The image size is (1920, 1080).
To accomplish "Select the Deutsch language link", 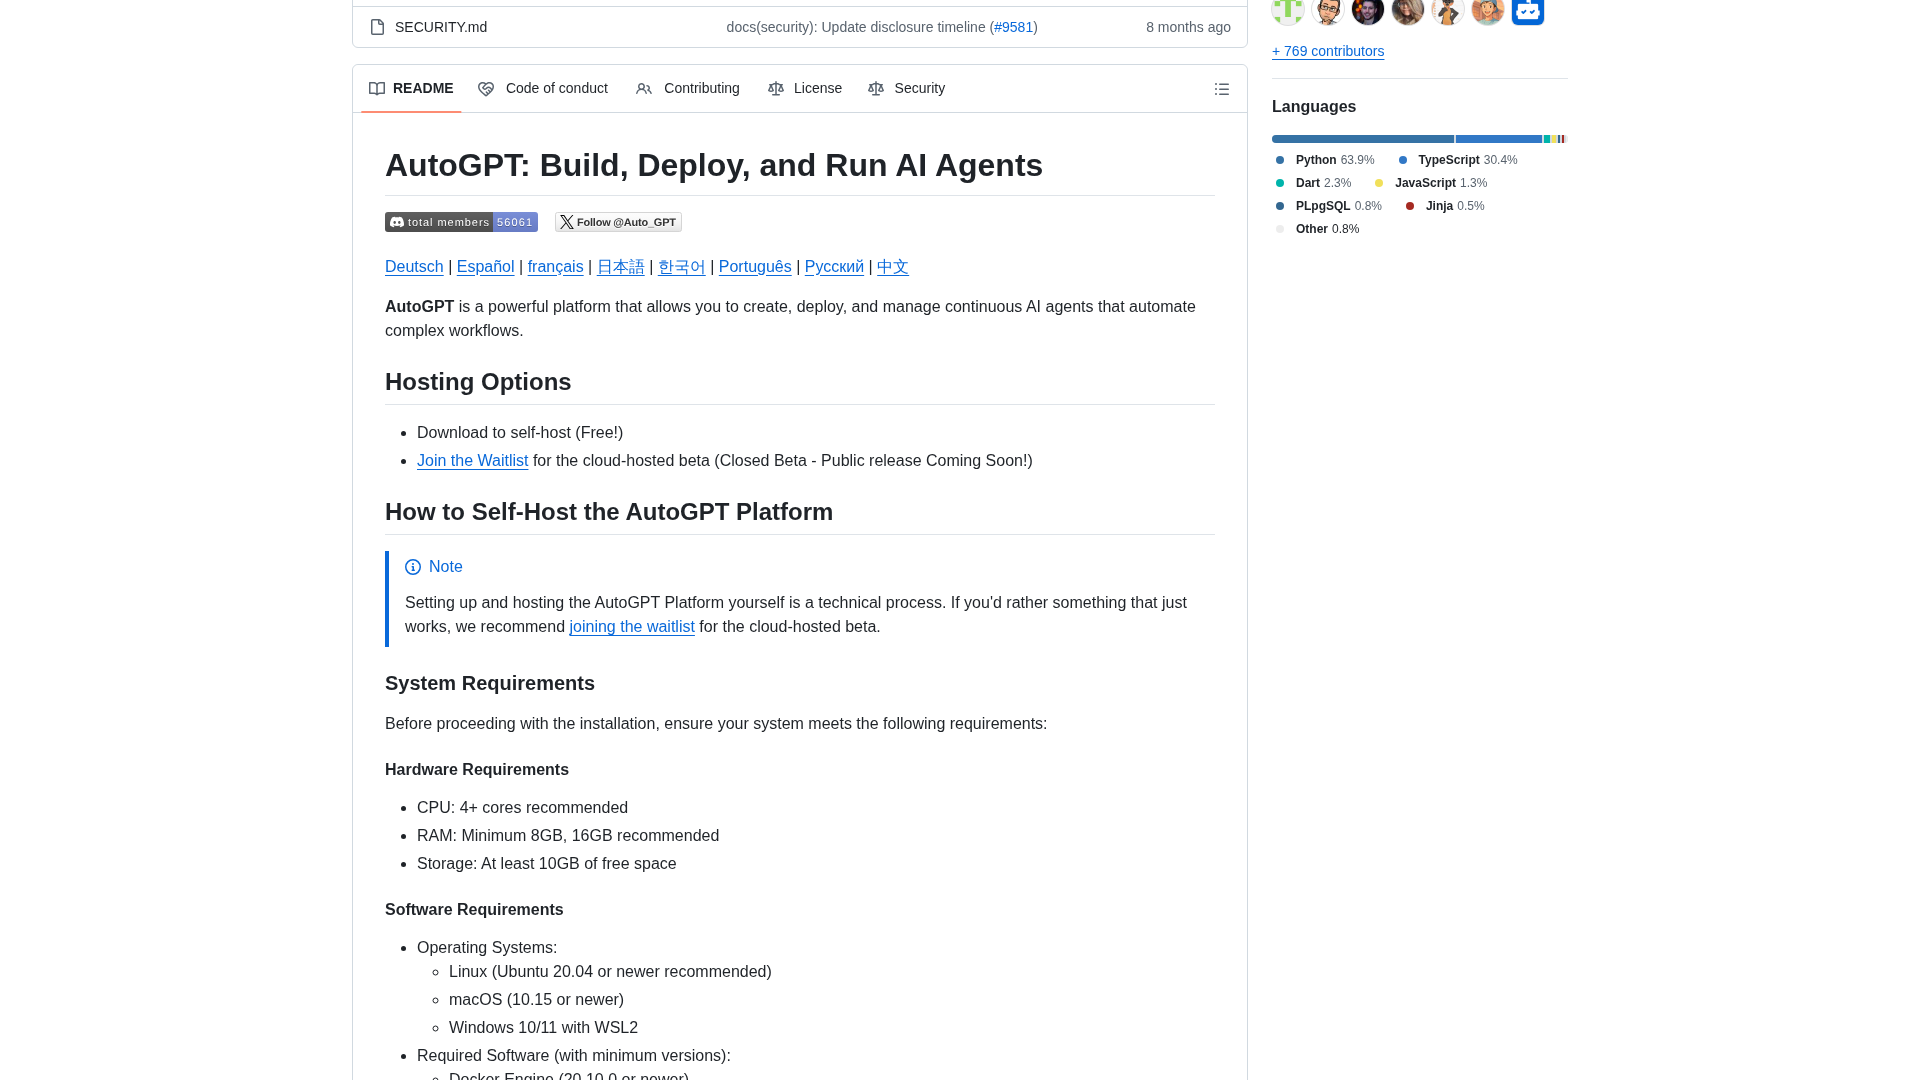I will click(414, 267).
